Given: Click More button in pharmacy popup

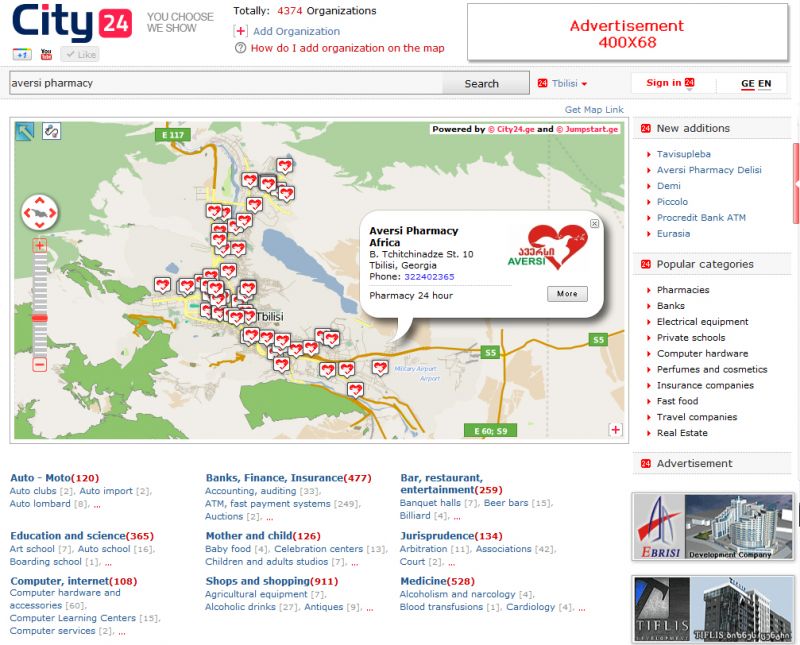Looking at the screenshot, I should click(x=567, y=294).
